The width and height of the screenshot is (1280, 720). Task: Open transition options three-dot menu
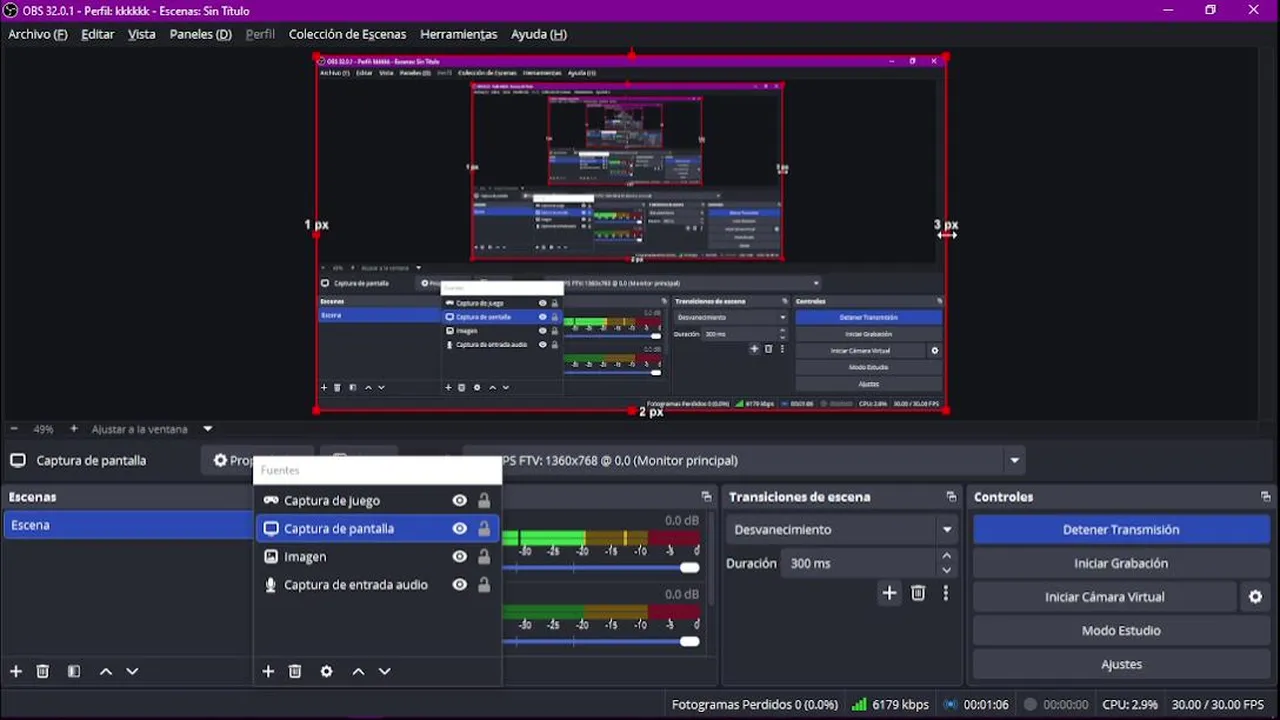point(945,593)
